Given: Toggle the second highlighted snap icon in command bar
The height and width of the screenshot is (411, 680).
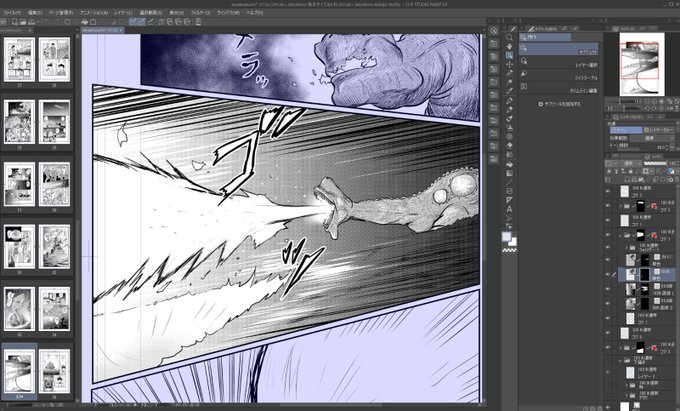Looking at the screenshot, I should [x=142, y=22].
